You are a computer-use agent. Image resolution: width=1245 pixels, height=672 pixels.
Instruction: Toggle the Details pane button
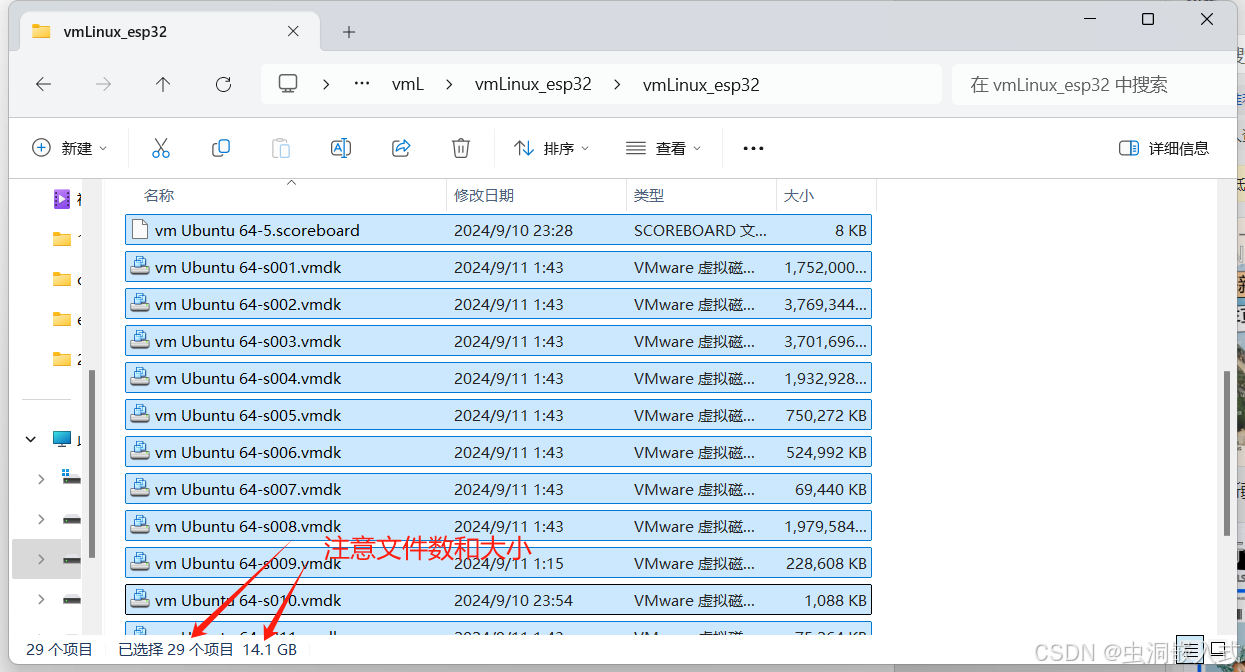1164,148
